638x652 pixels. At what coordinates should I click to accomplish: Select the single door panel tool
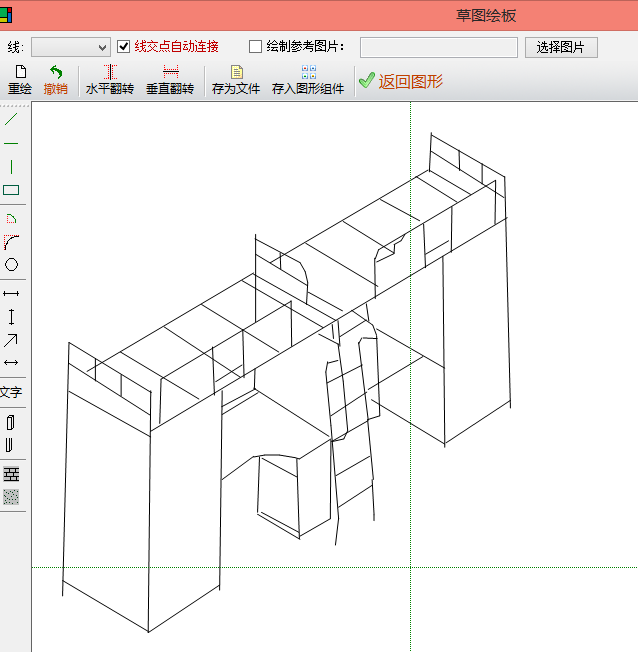[11, 422]
